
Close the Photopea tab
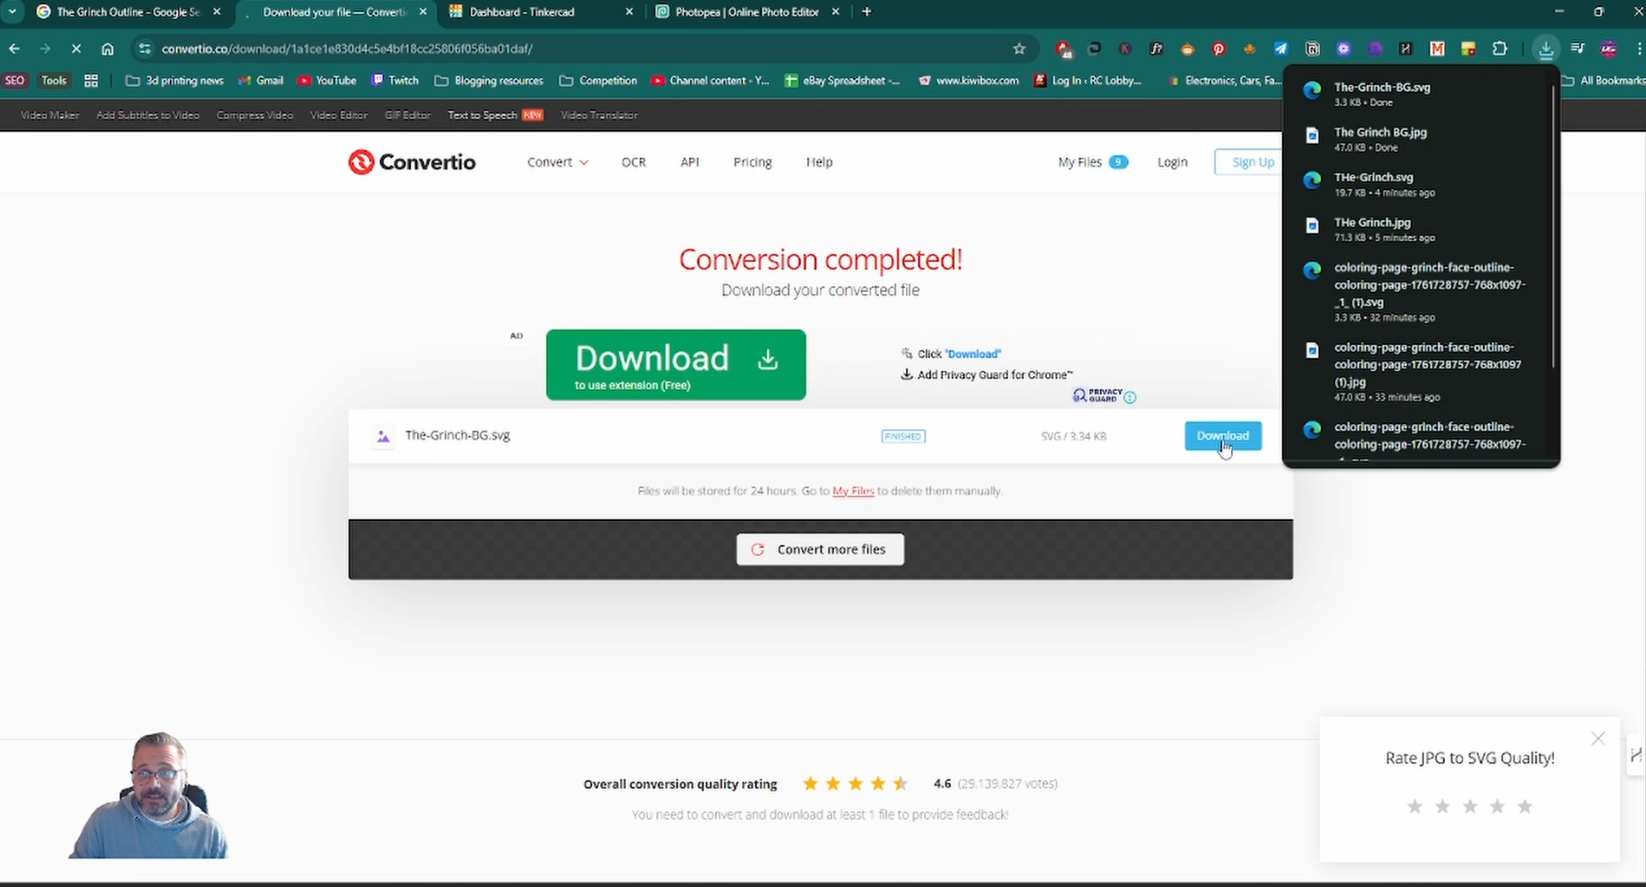(836, 12)
